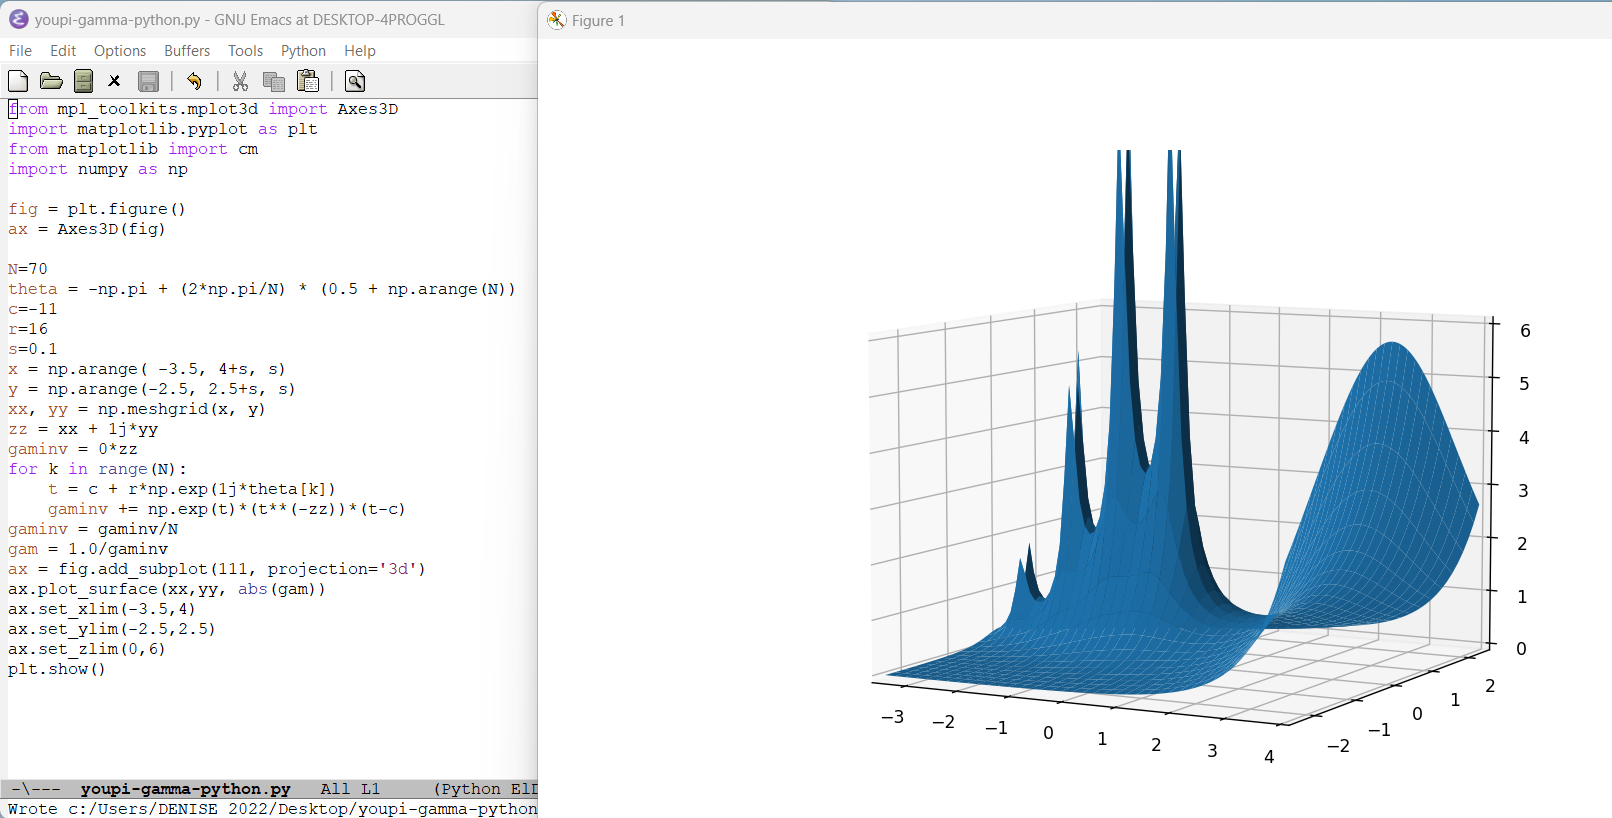Viewport: 1612px width, 818px height.
Task: Cut selection with scissors icon
Action: (240, 81)
